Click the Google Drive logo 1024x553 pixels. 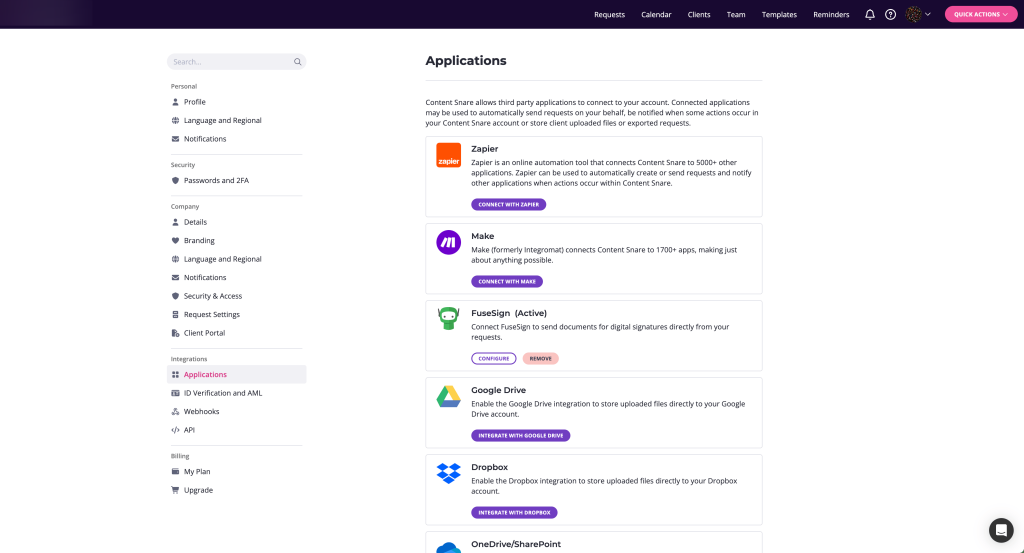click(449, 396)
